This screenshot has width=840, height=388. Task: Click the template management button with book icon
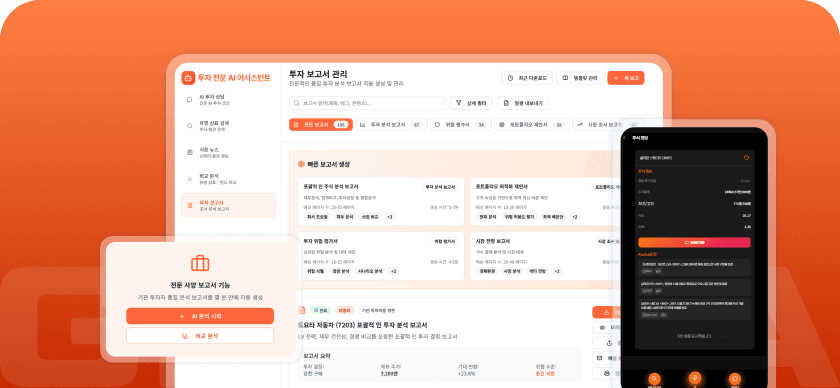[580, 78]
